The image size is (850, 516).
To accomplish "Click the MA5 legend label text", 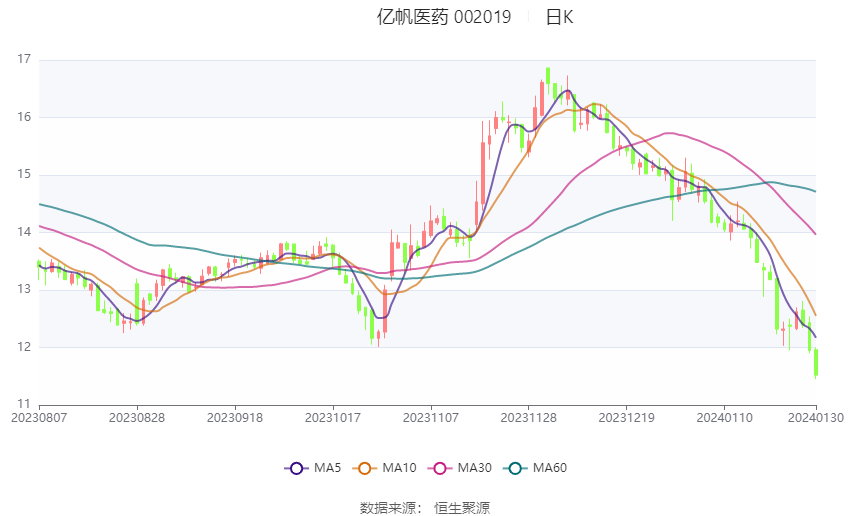I will [x=327, y=468].
